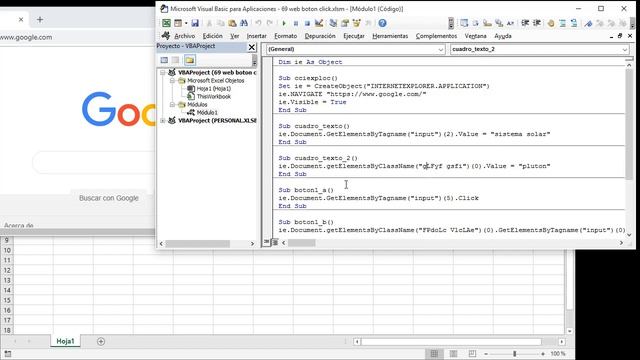Open the Insert UserForm dropdown arrow
Image resolution: width=640 pixels, height=360 pixels.
click(186, 23)
